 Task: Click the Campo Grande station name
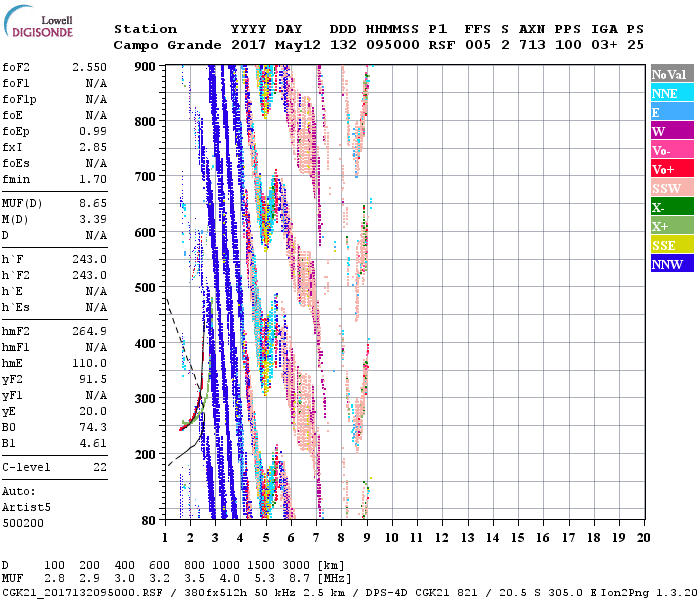click(x=167, y=45)
